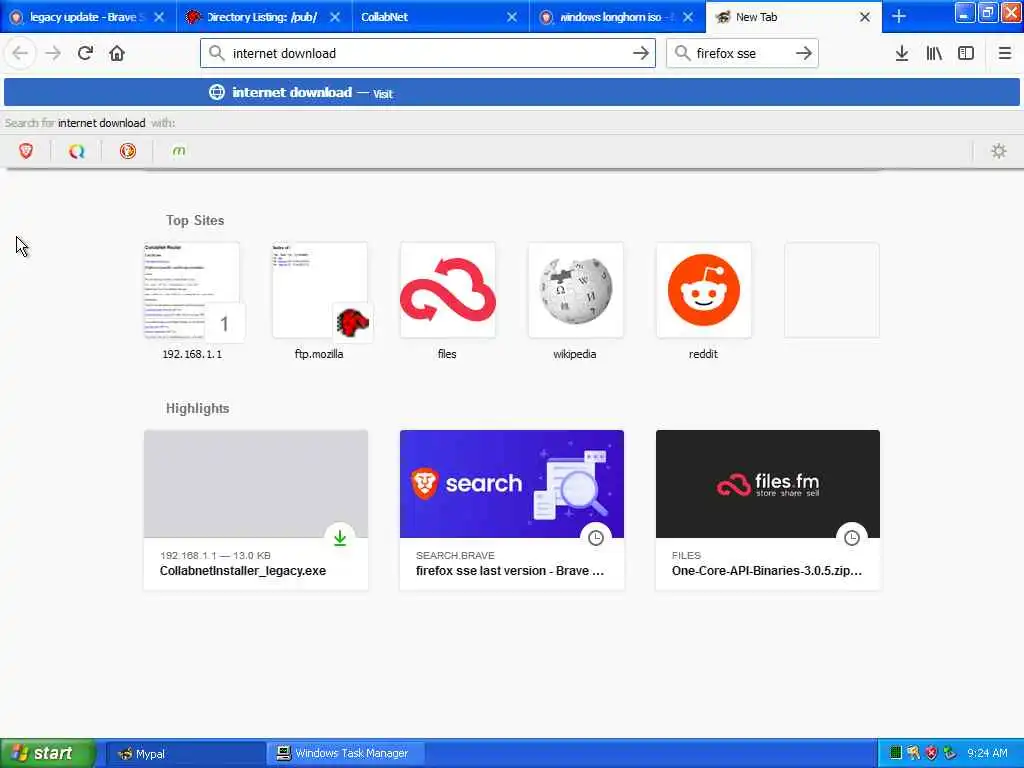Switch to Mypal in the taskbar
The width and height of the screenshot is (1024, 768).
click(184, 754)
